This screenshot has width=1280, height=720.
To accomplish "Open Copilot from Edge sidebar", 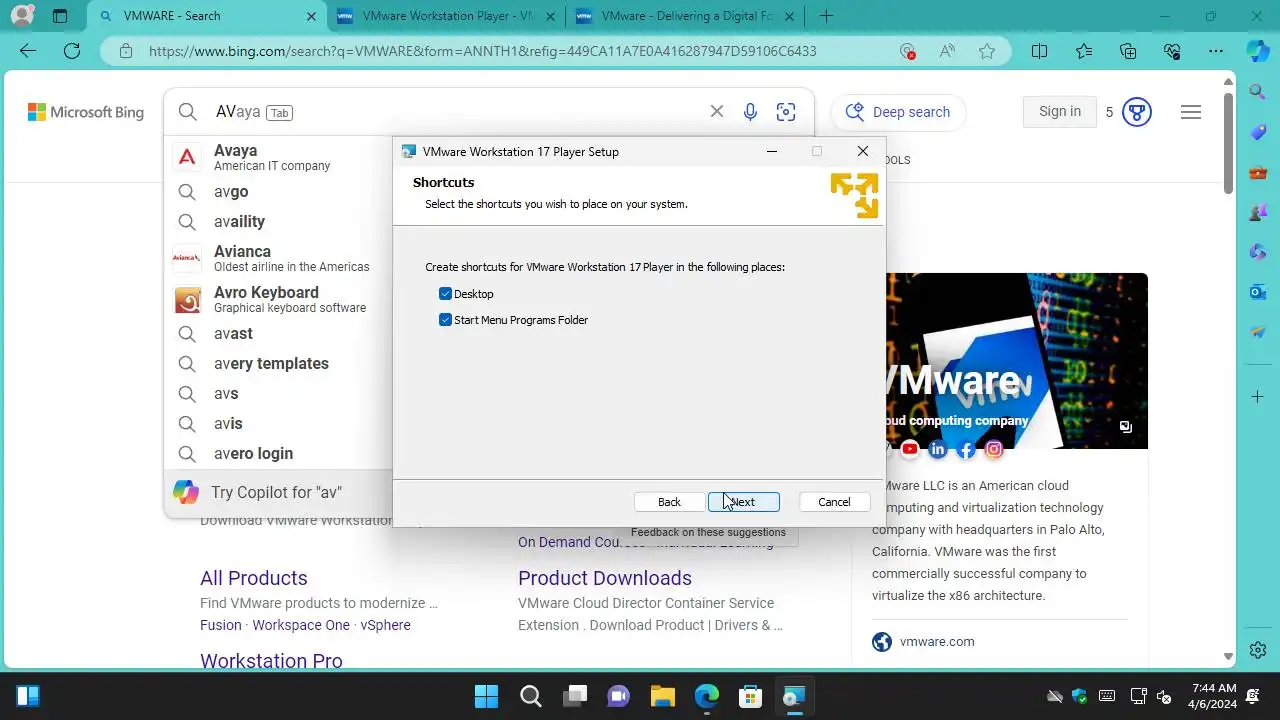I will [x=1258, y=51].
